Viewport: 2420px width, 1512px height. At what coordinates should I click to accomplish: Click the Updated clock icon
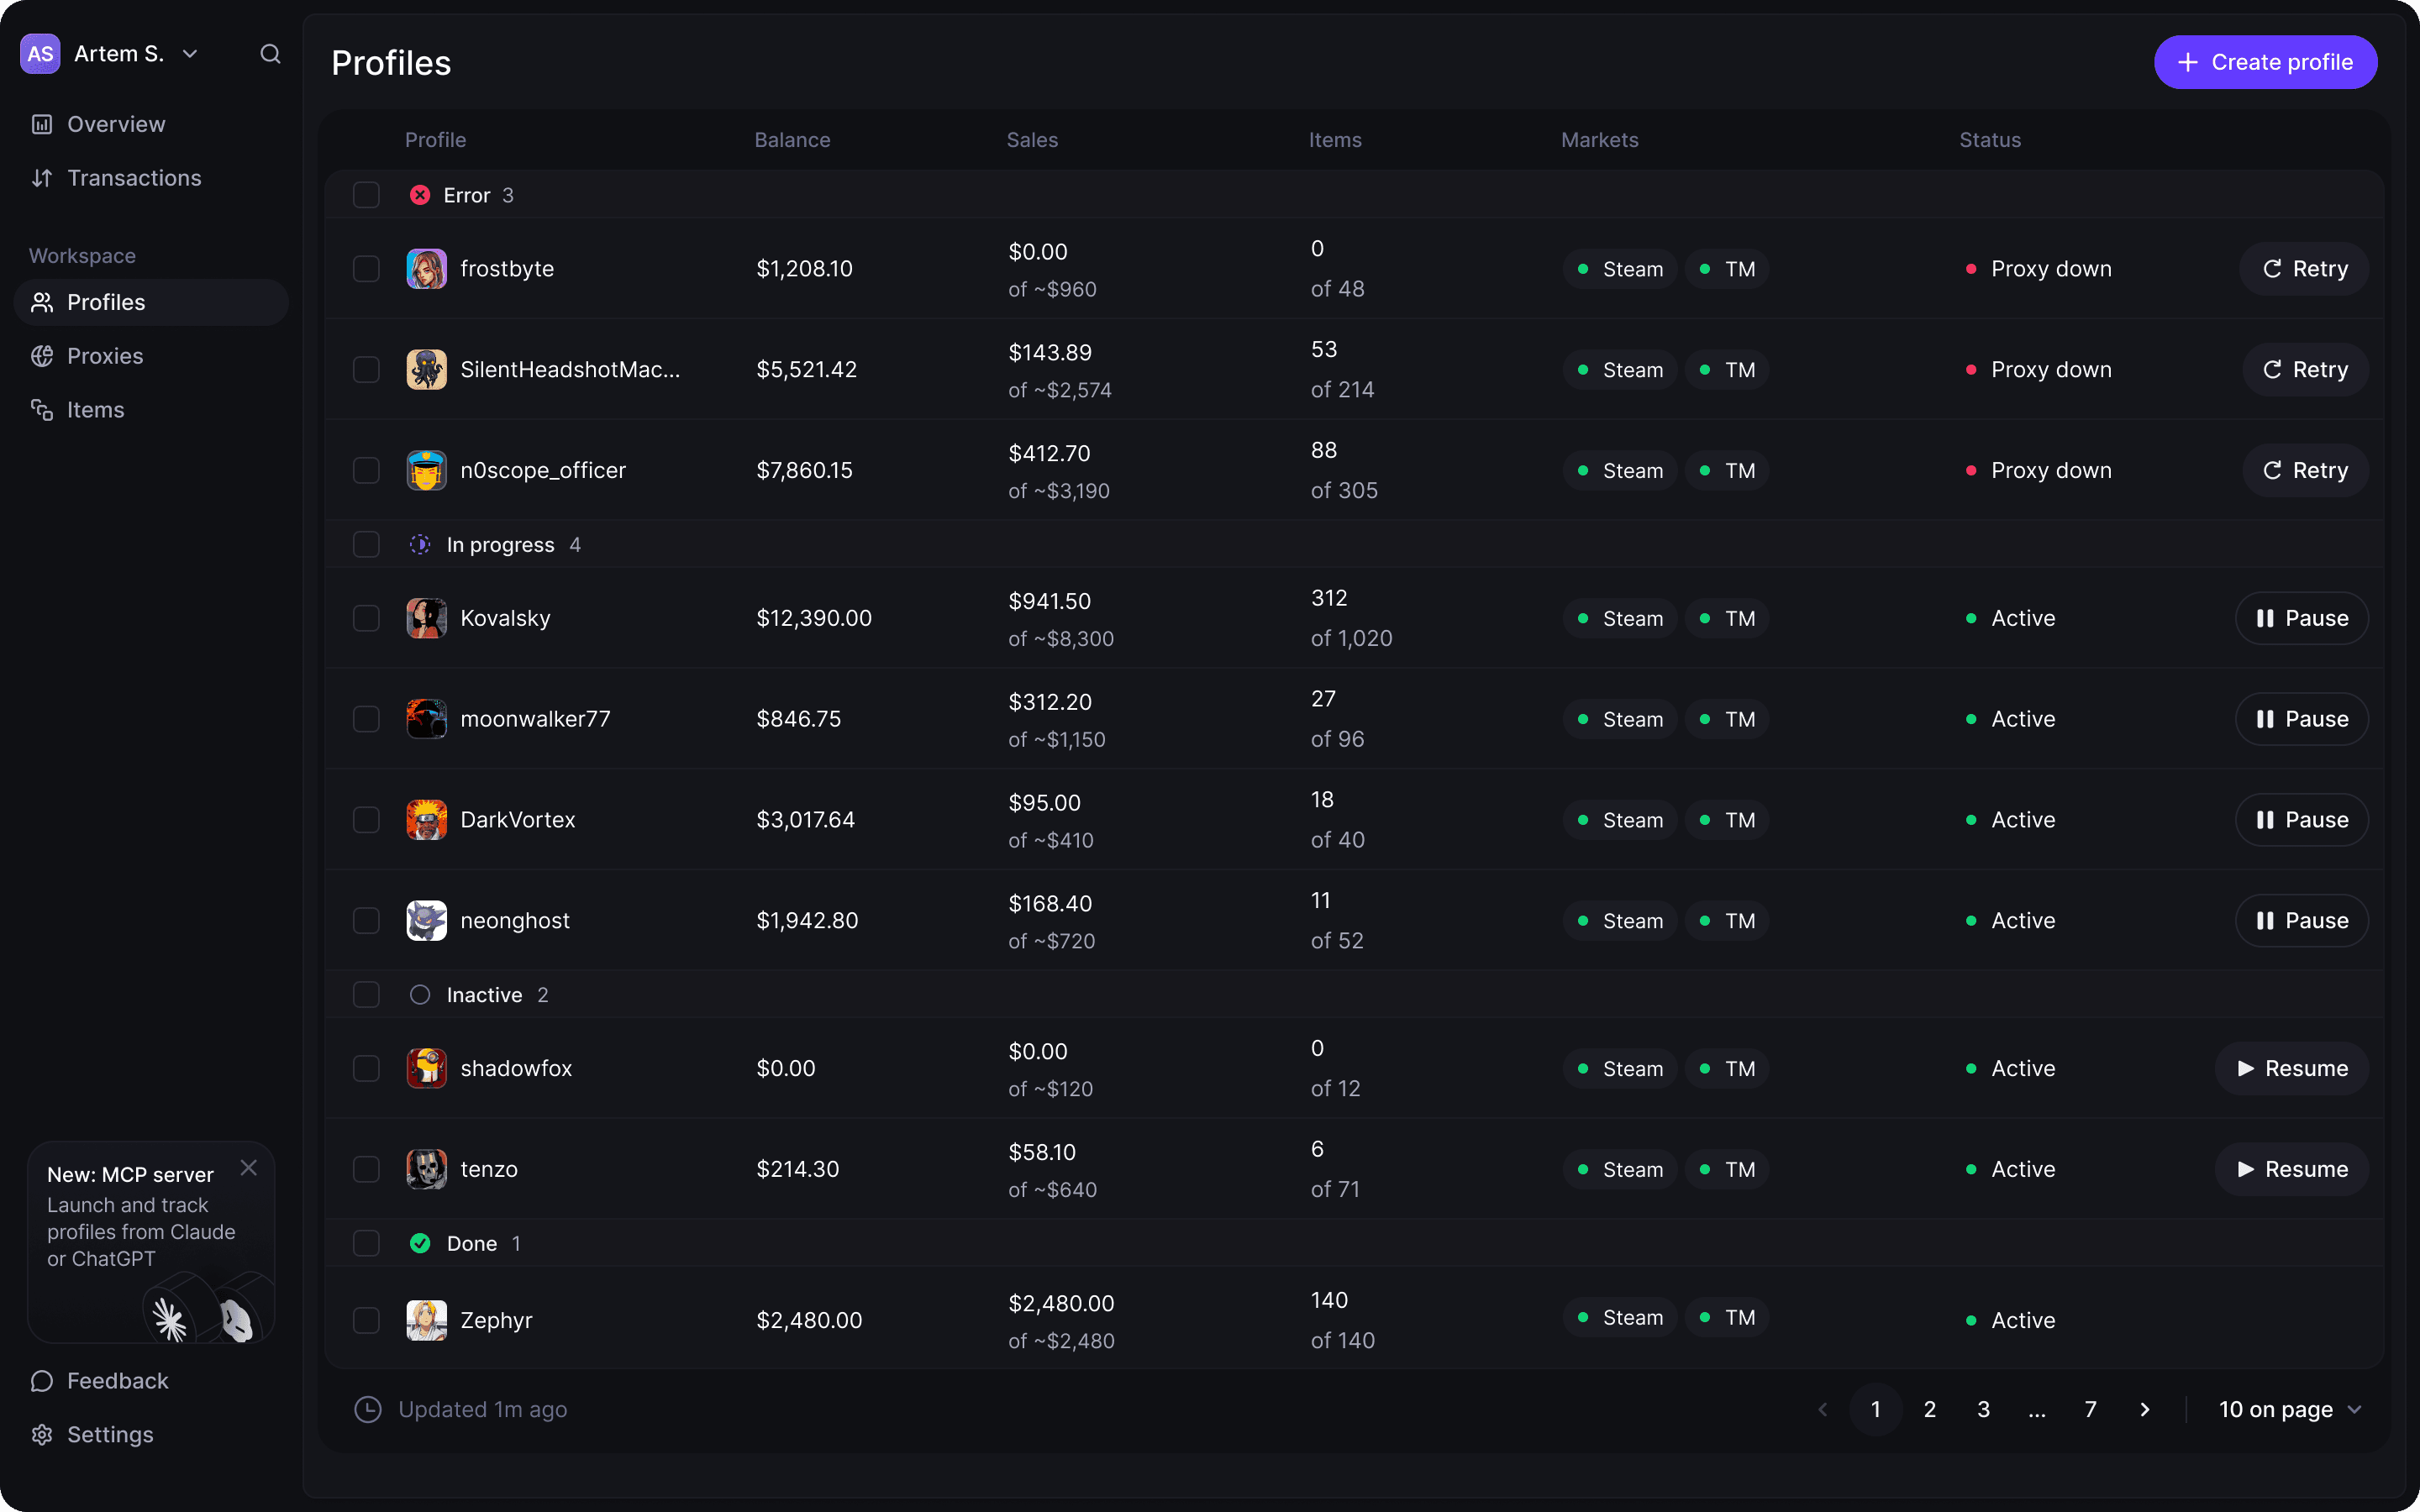point(368,1409)
